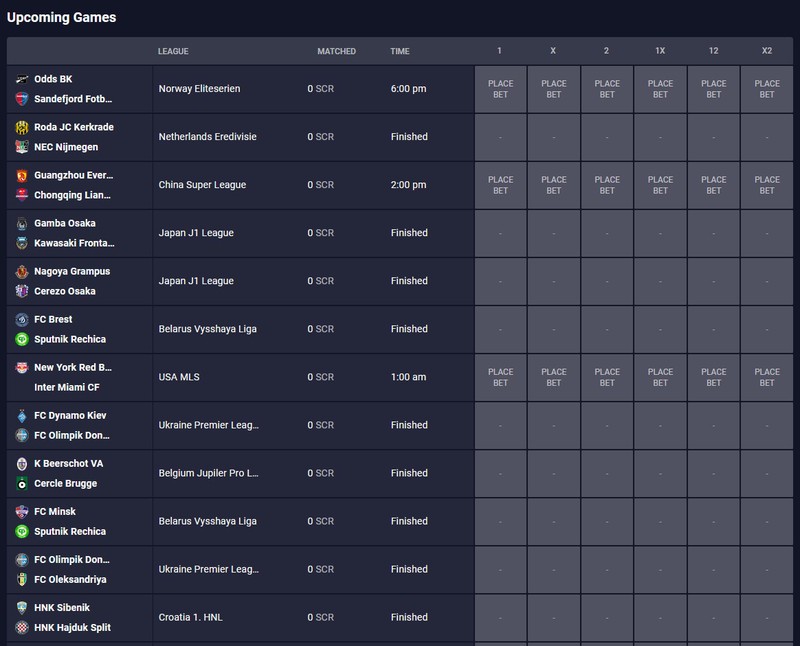Viewport: 800px width, 646px height.
Task: Place bet on 12 for Norway Eliteserien match
Action: tap(714, 89)
